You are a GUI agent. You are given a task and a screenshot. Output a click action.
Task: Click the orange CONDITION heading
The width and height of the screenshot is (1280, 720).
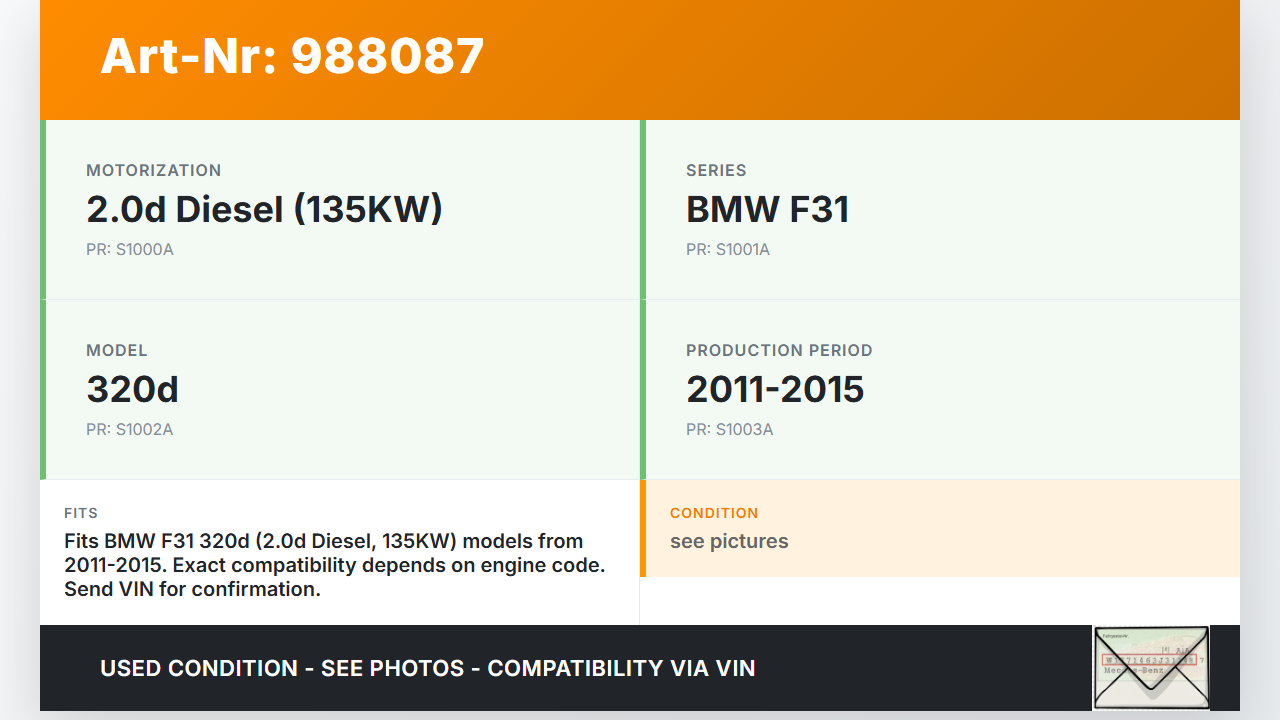[714, 513]
